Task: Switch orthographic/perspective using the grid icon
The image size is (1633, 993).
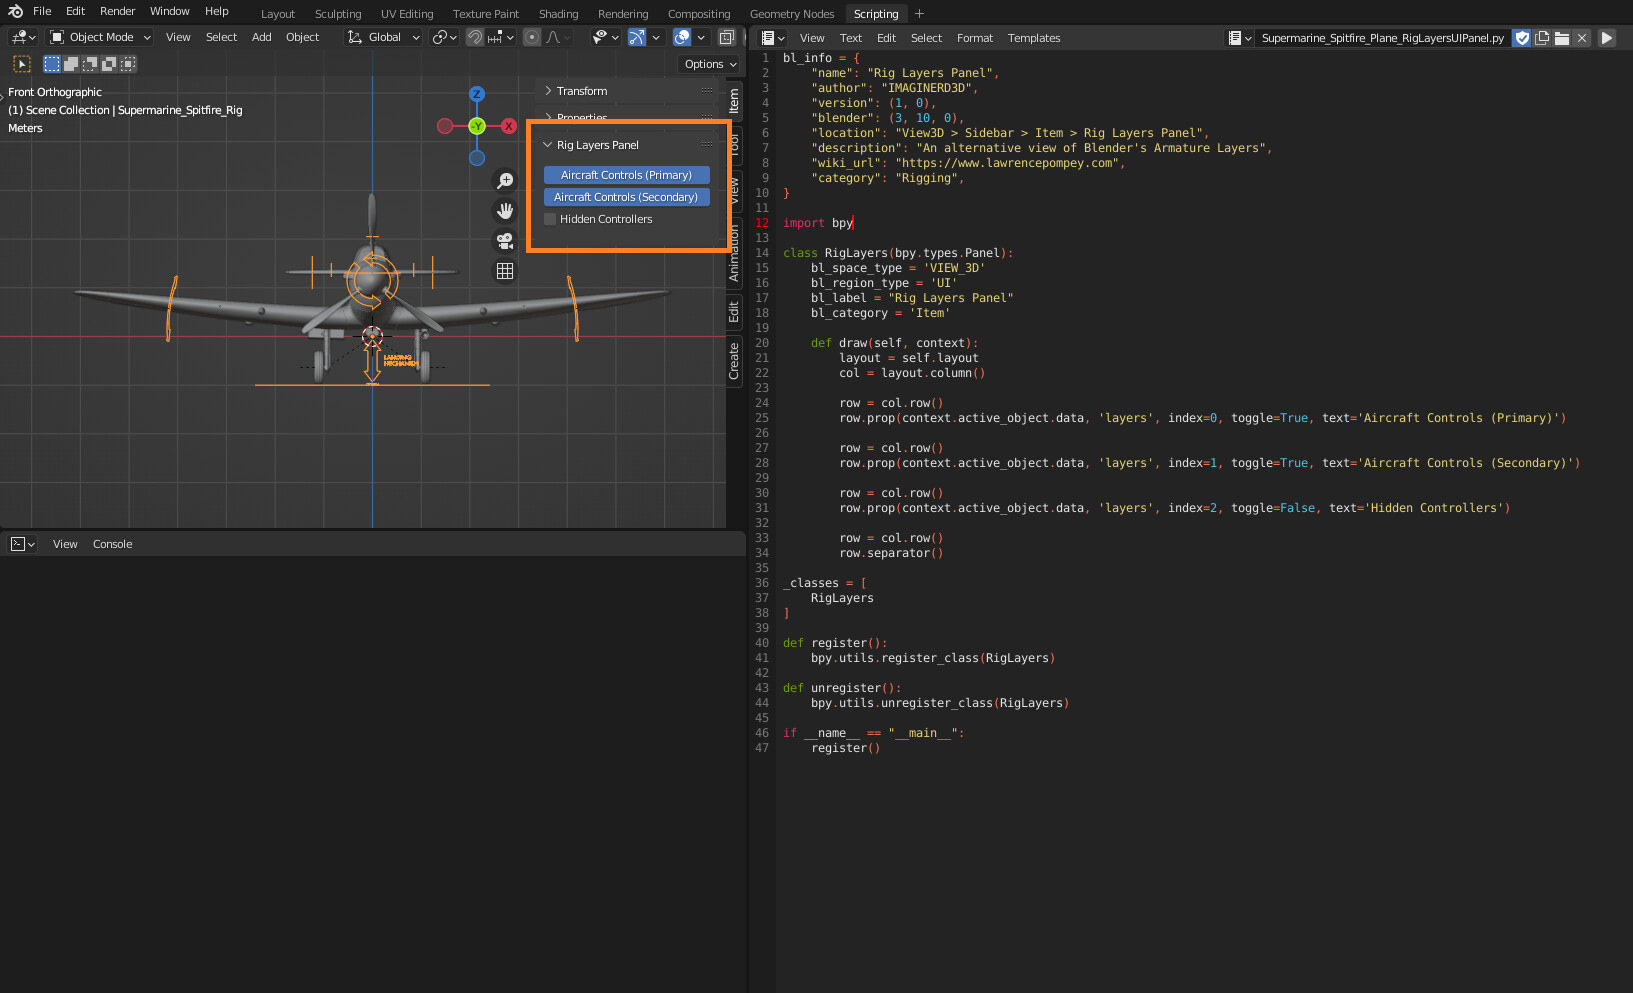Action: click(505, 271)
